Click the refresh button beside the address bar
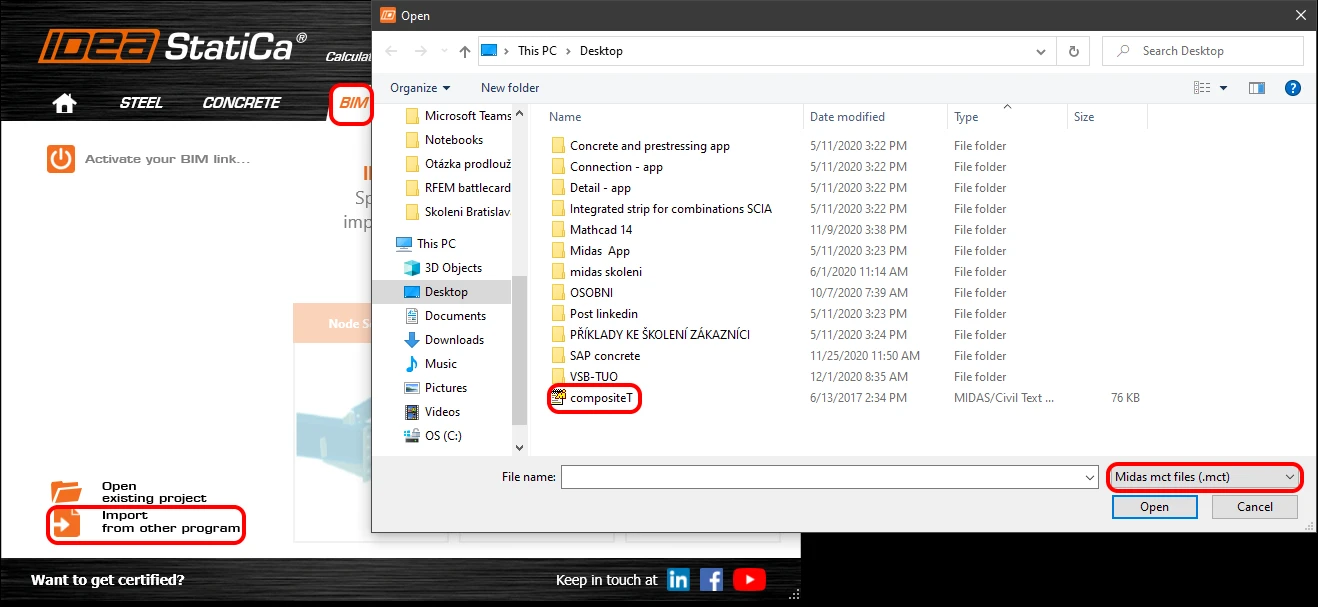Image resolution: width=1318 pixels, height=607 pixels. (1074, 51)
